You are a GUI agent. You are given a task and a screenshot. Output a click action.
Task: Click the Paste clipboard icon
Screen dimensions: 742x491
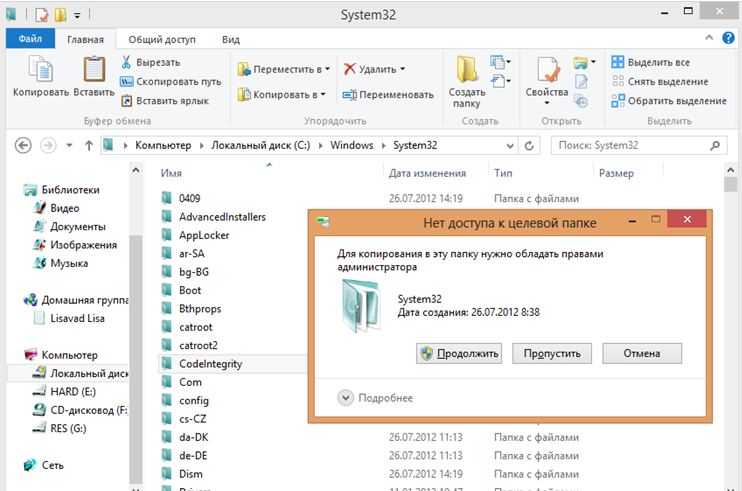(94, 70)
